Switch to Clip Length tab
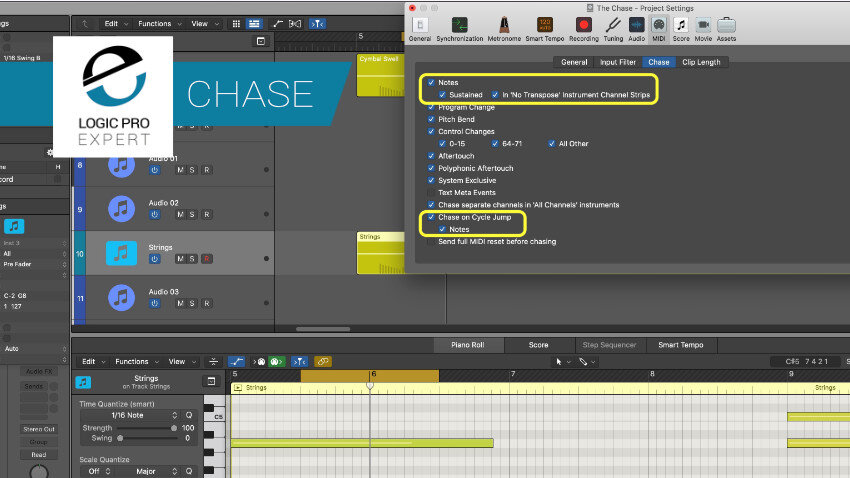This screenshot has height=478, width=850. [701, 62]
